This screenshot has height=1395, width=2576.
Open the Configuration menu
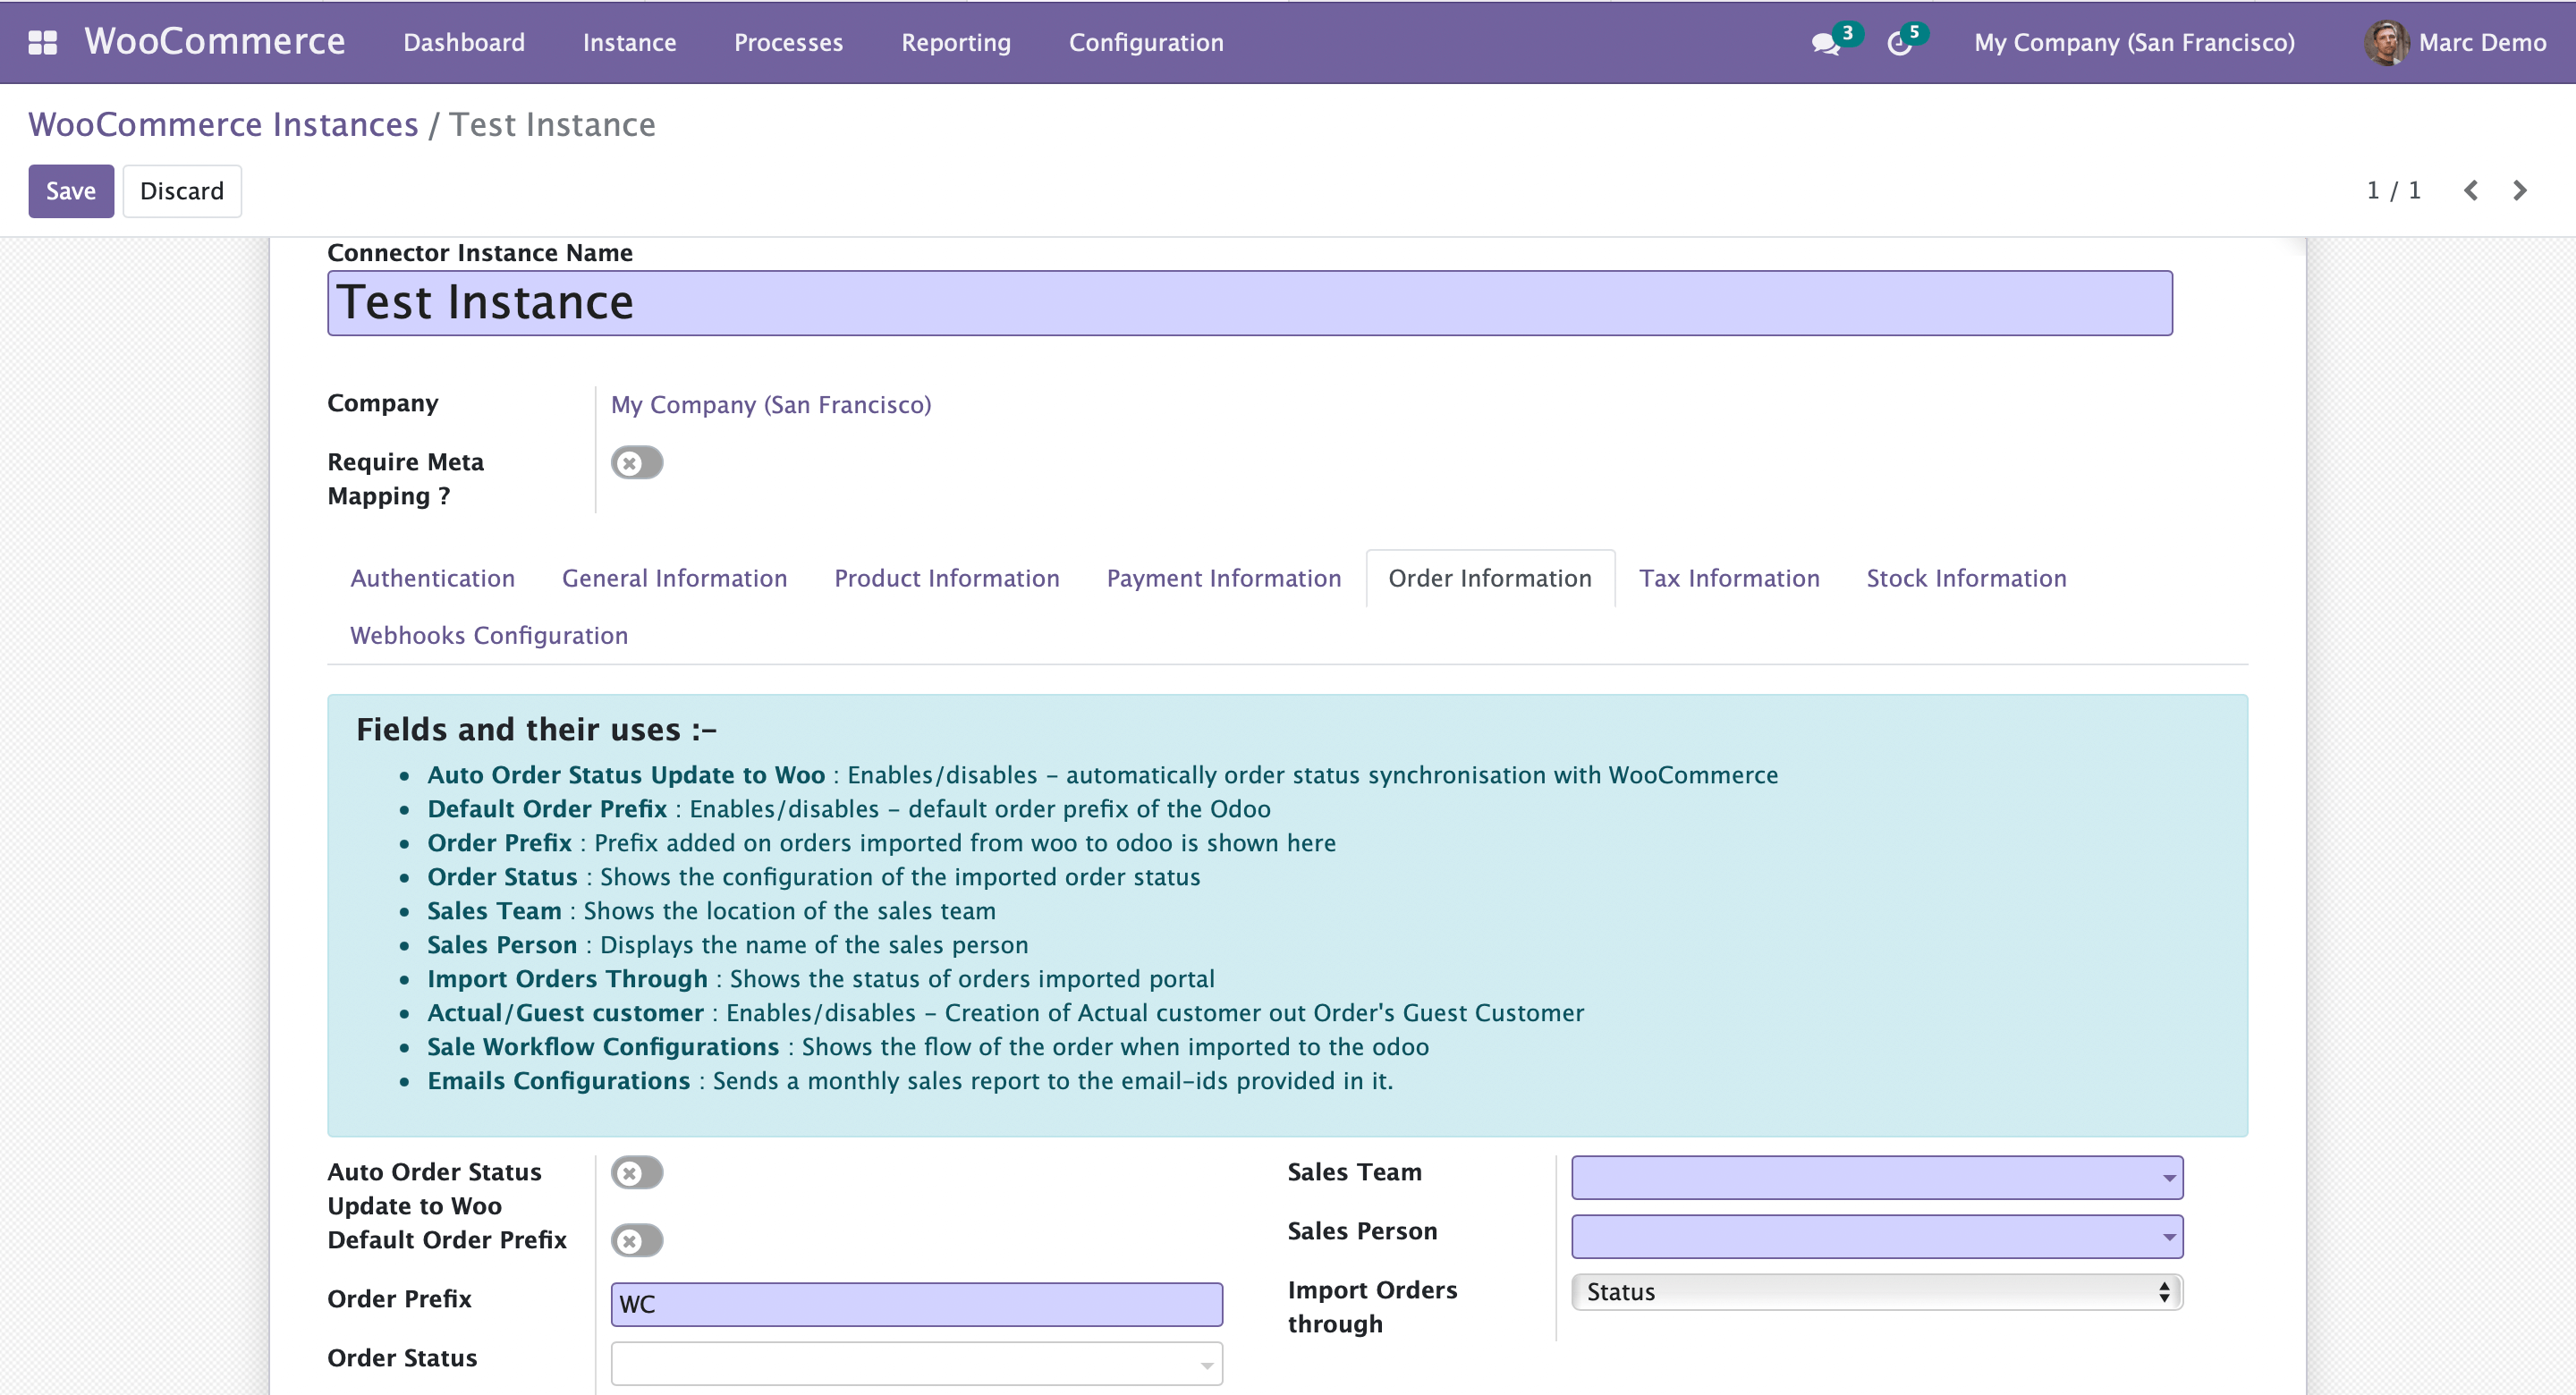click(x=1146, y=42)
